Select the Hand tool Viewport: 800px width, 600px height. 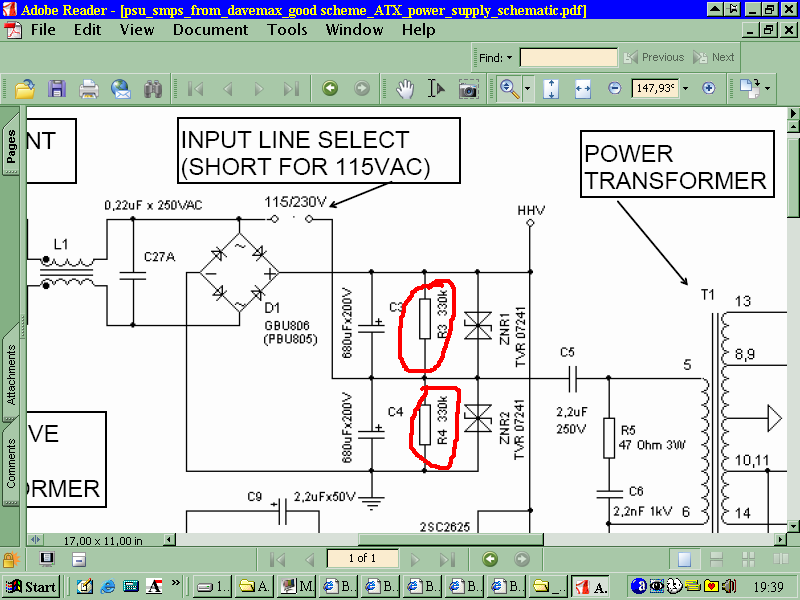point(405,89)
